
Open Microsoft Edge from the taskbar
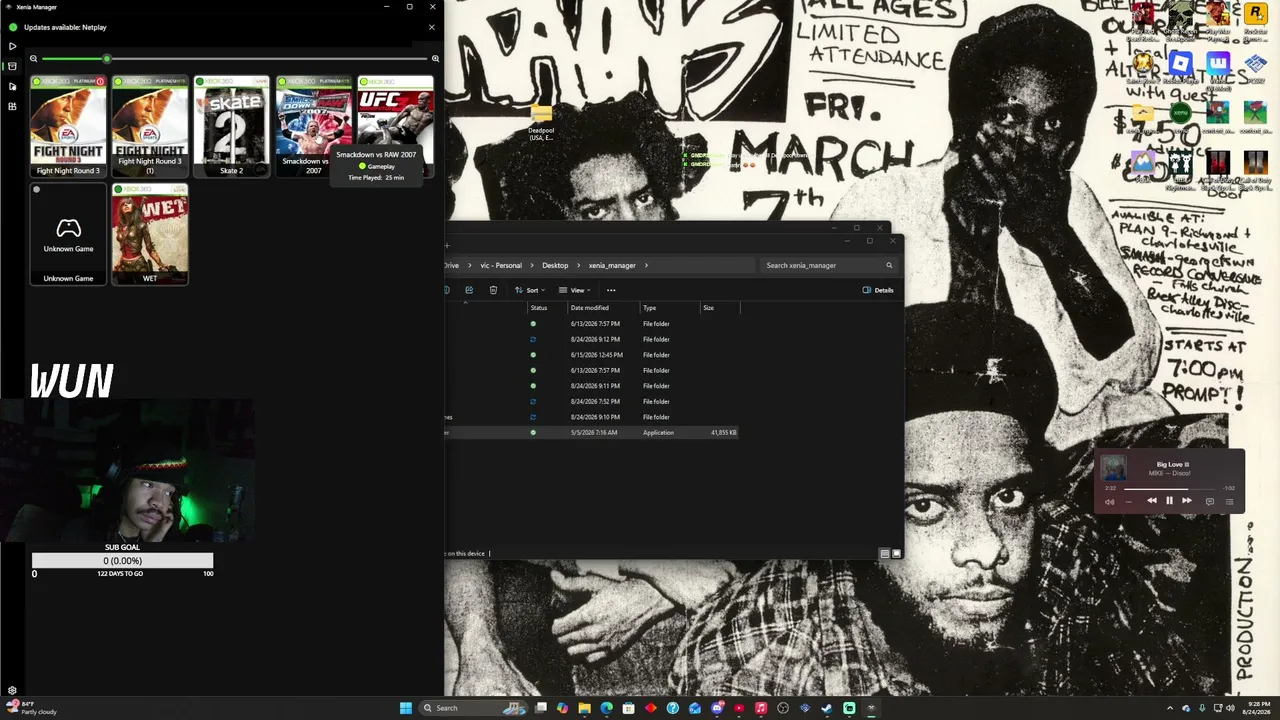point(606,708)
